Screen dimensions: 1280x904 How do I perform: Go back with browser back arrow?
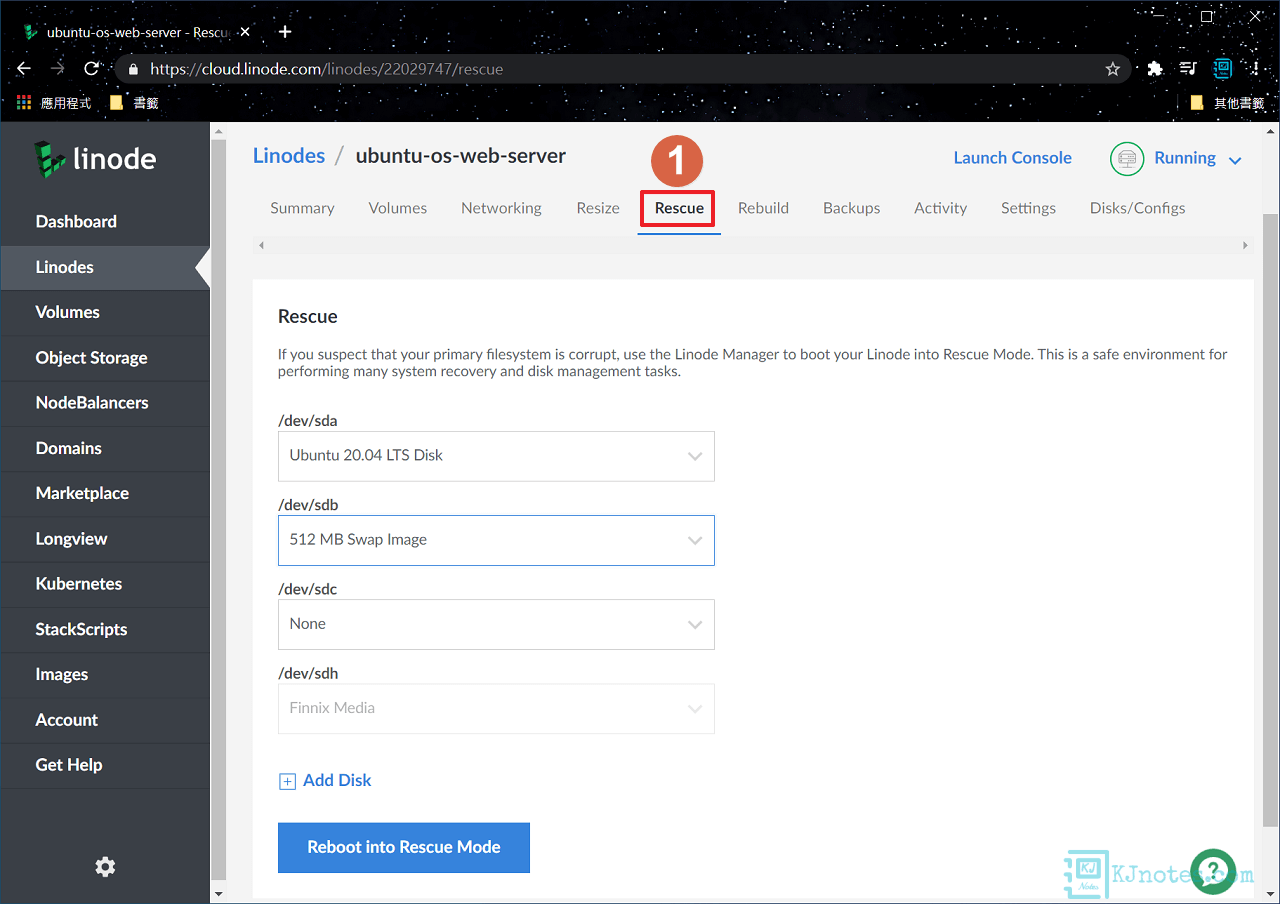click(24, 69)
